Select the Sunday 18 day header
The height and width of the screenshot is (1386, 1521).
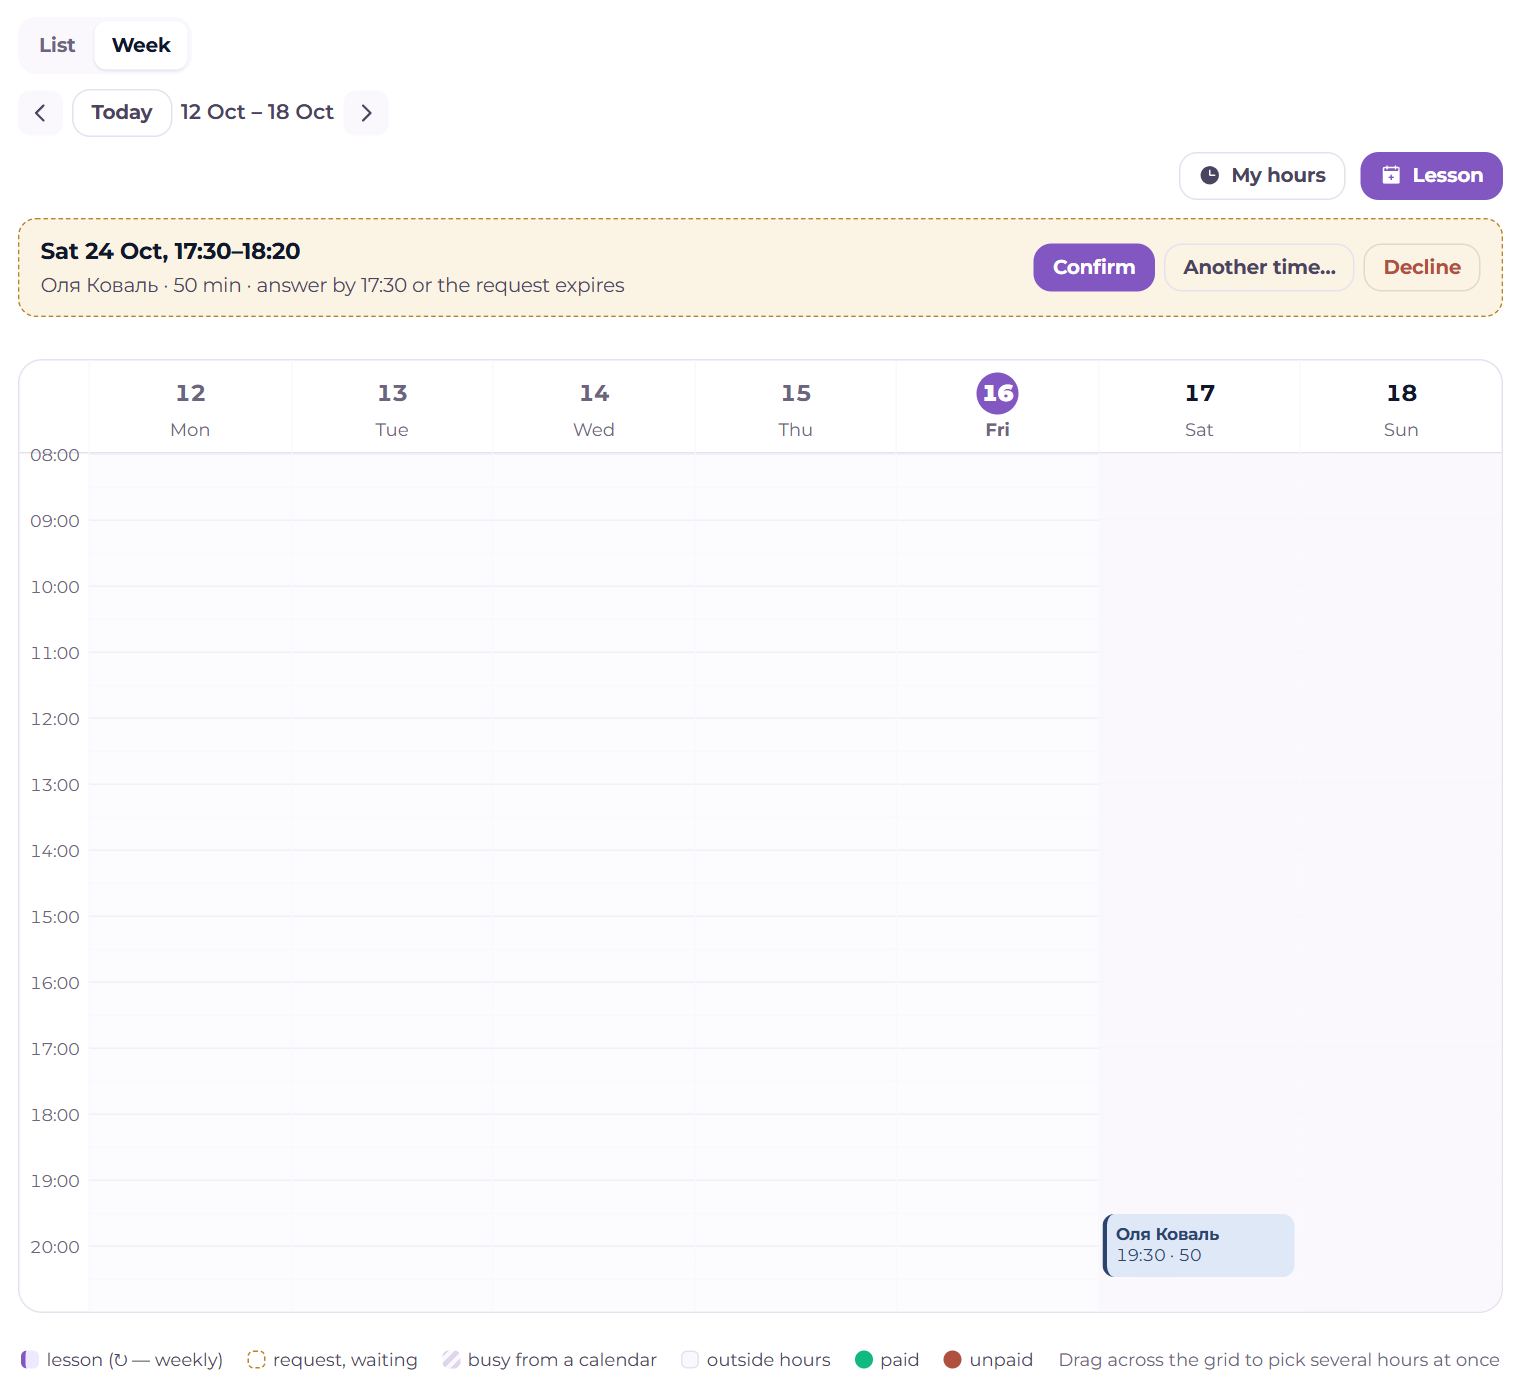tap(1401, 409)
